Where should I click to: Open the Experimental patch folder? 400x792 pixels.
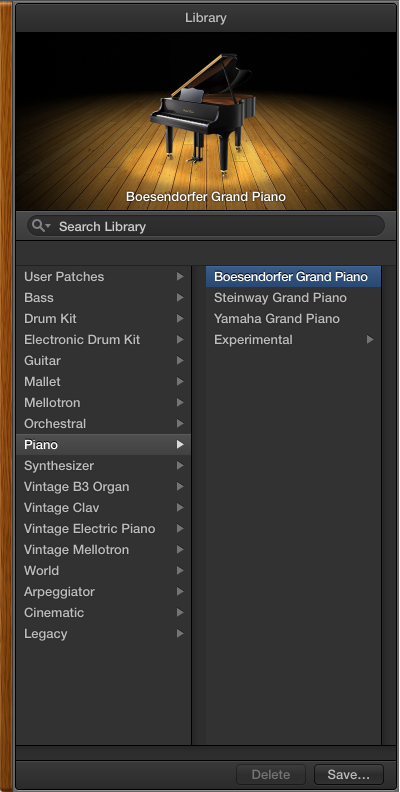[x=293, y=339]
